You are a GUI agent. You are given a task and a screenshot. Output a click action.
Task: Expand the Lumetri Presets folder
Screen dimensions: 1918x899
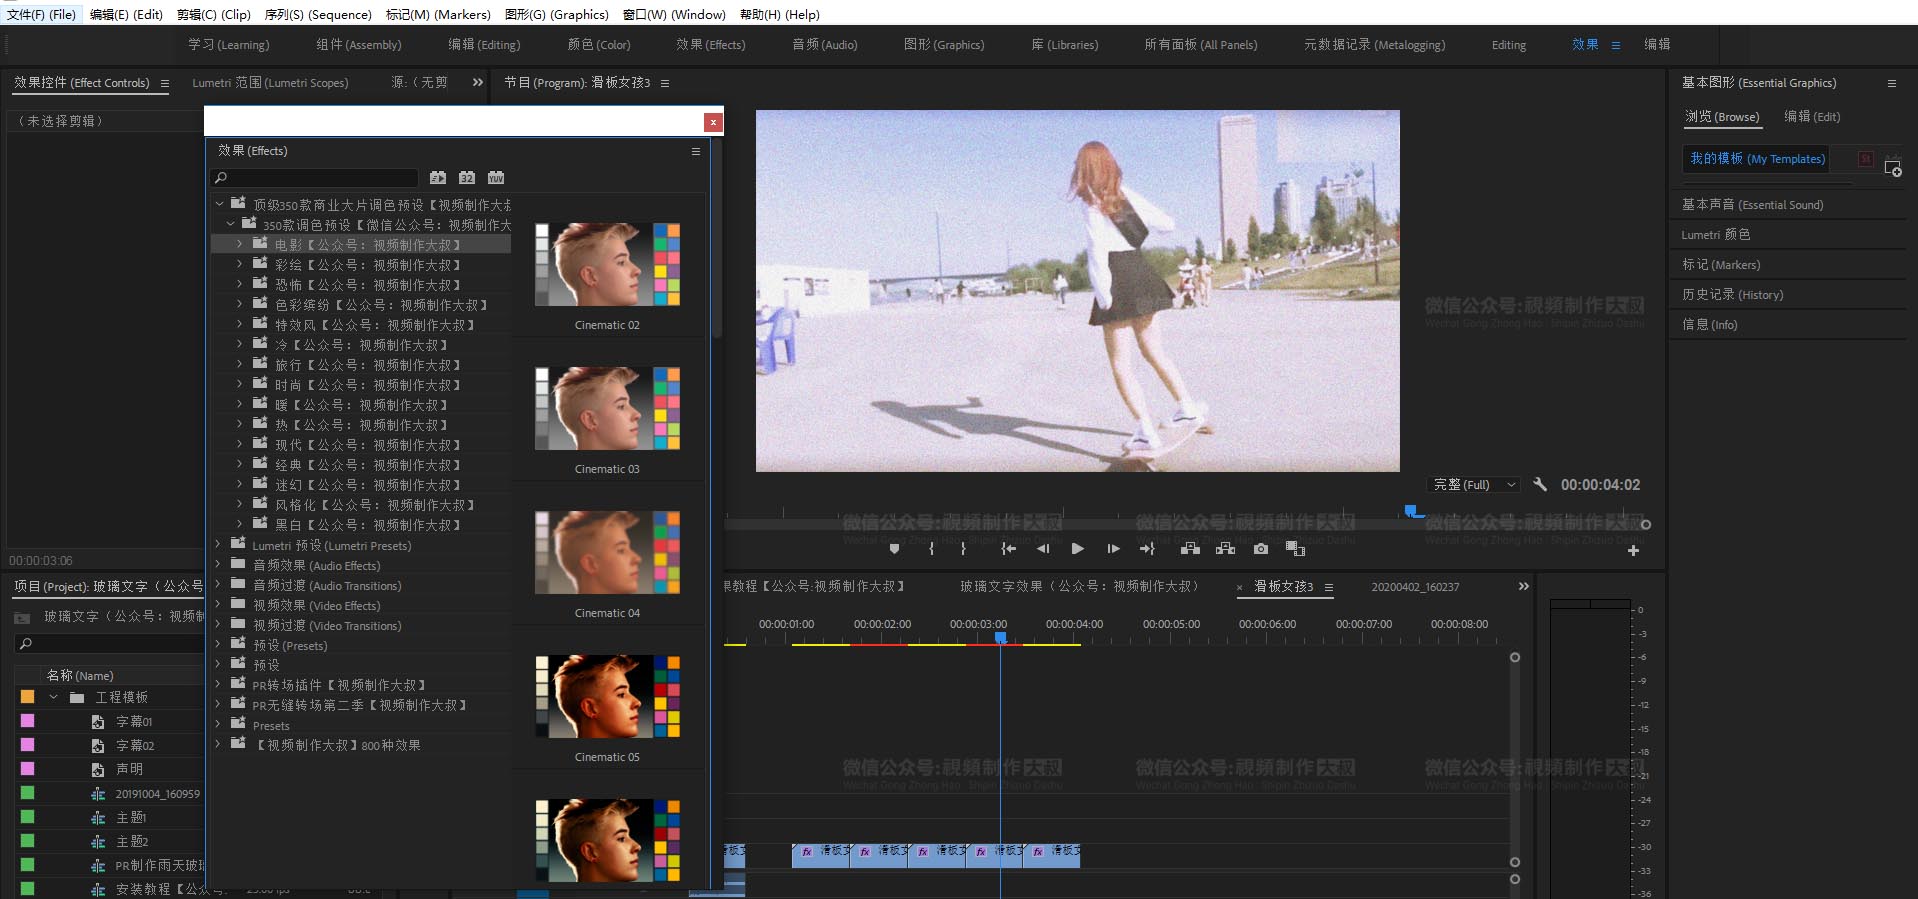click(218, 545)
